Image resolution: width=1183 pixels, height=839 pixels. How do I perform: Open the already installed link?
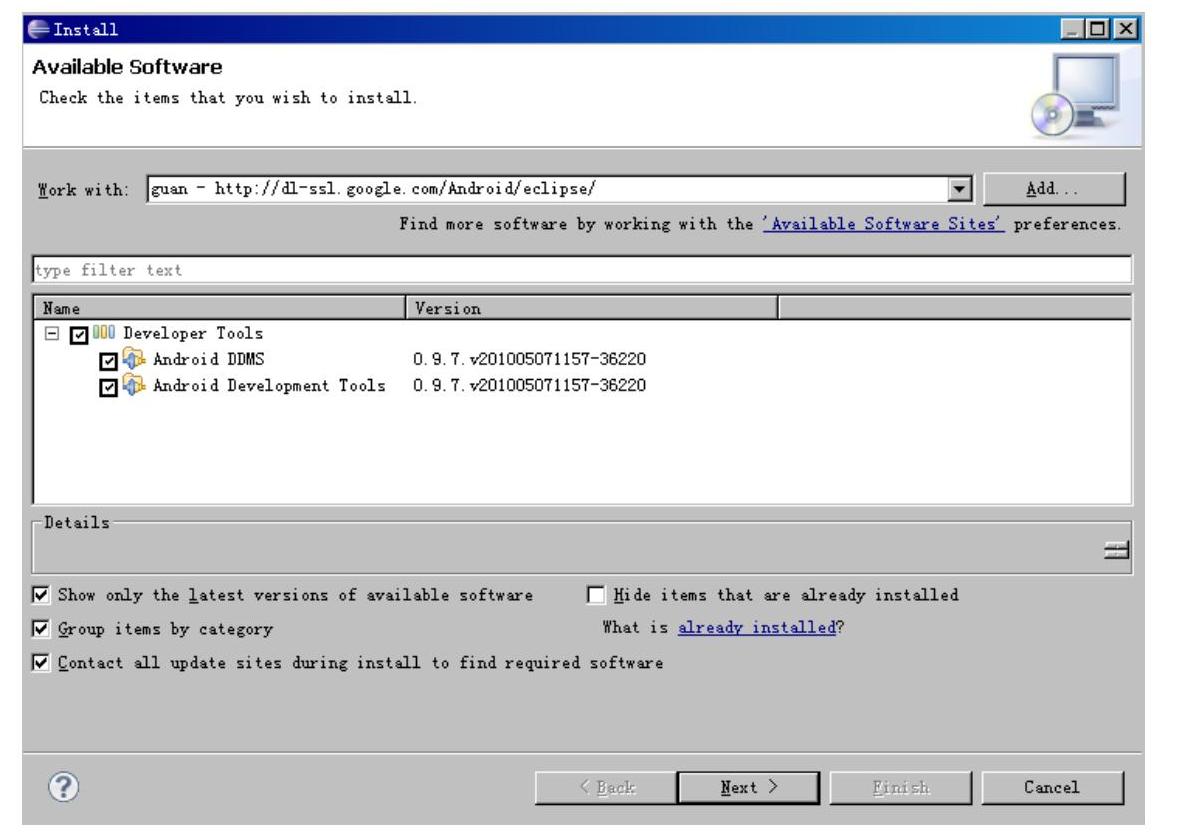[x=757, y=628]
